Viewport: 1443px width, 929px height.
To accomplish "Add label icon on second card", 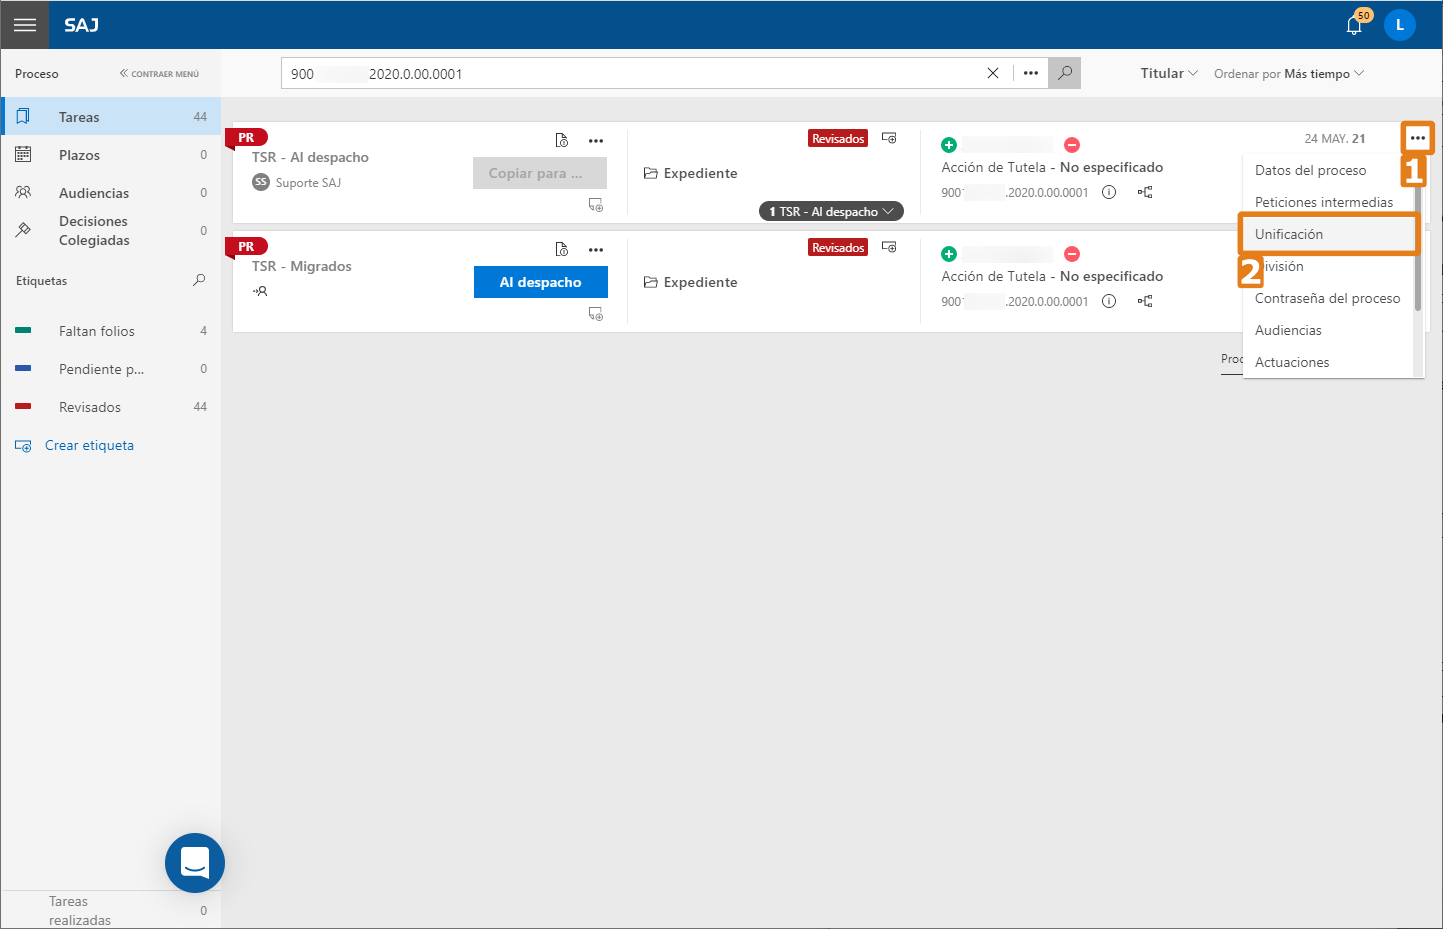I will (x=889, y=247).
